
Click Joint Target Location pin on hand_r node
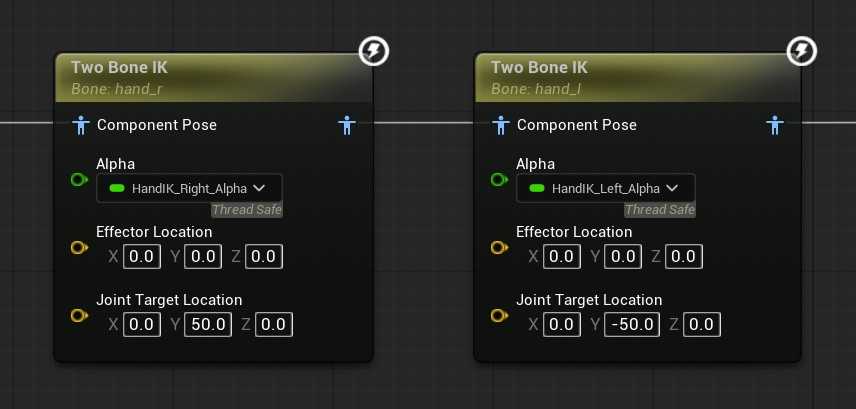[x=79, y=316]
